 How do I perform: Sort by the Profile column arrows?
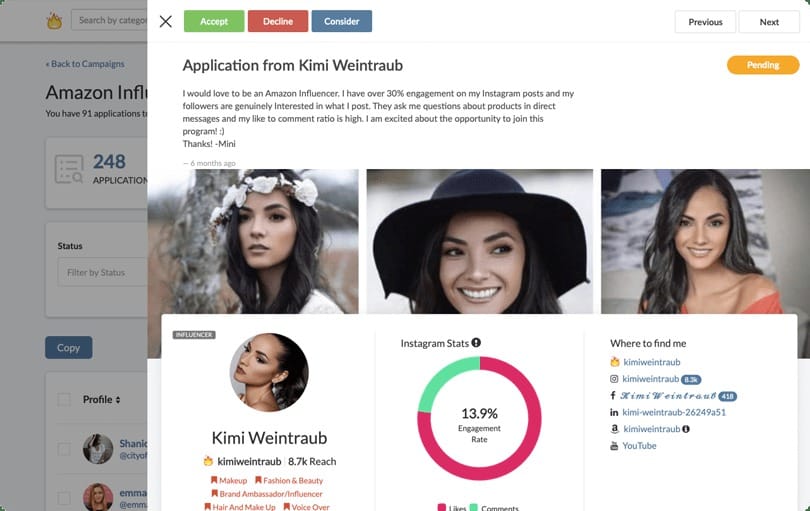pyautogui.click(x=118, y=400)
